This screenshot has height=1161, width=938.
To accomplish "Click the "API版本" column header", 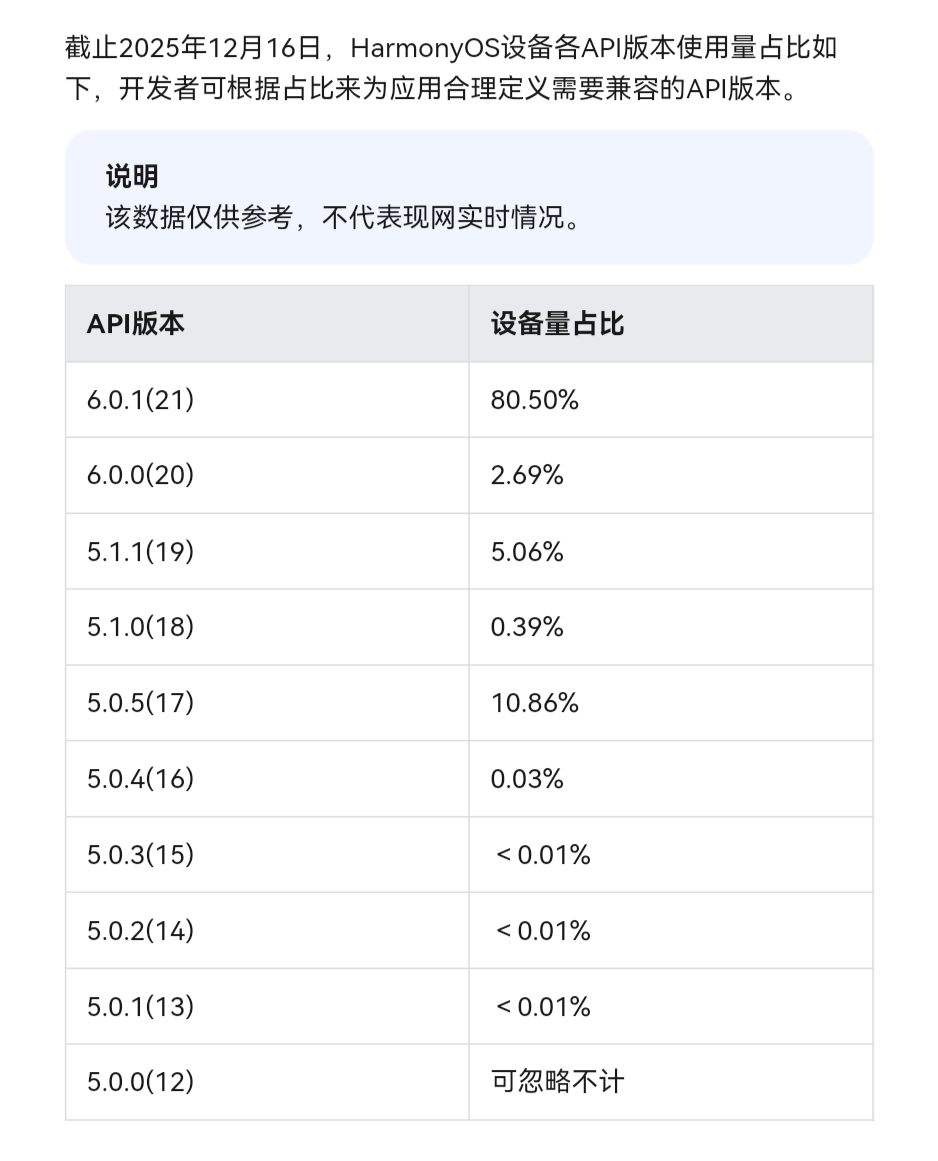I will click(136, 324).
